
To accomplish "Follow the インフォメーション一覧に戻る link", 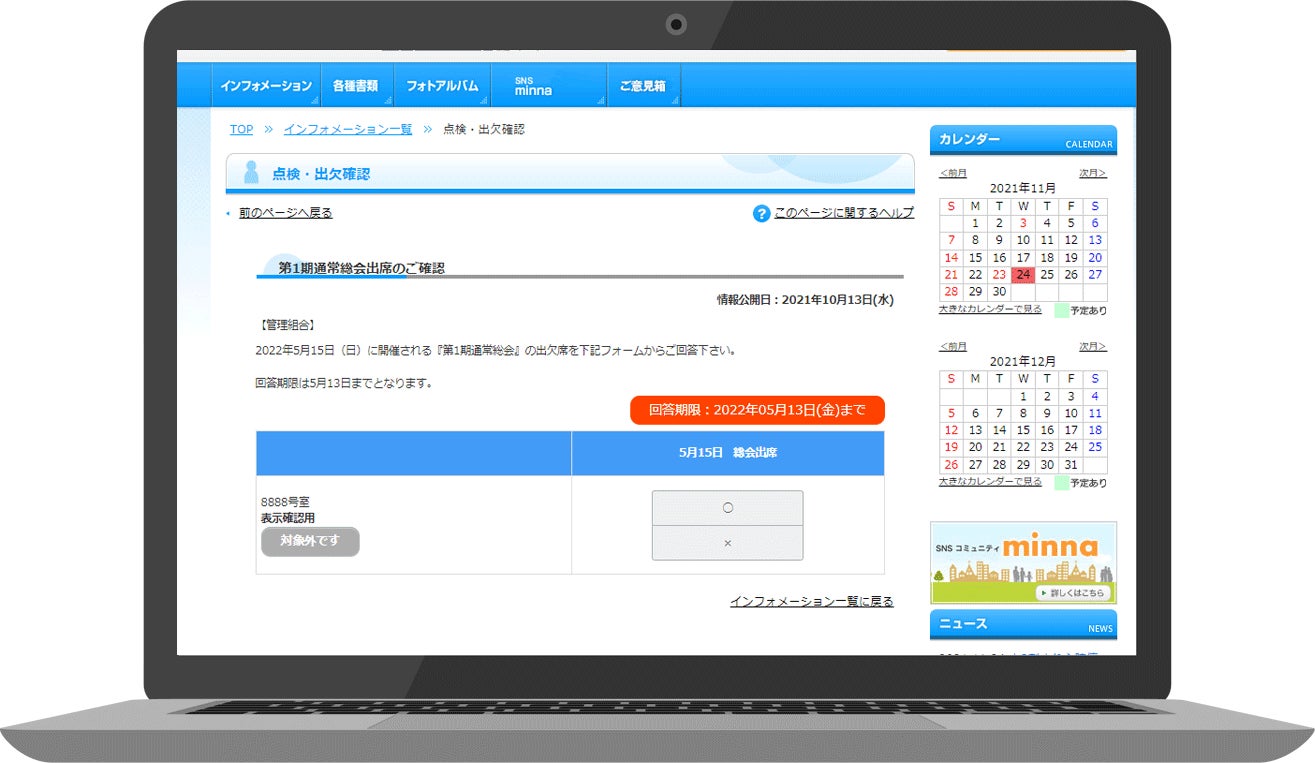I will coord(811,601).
